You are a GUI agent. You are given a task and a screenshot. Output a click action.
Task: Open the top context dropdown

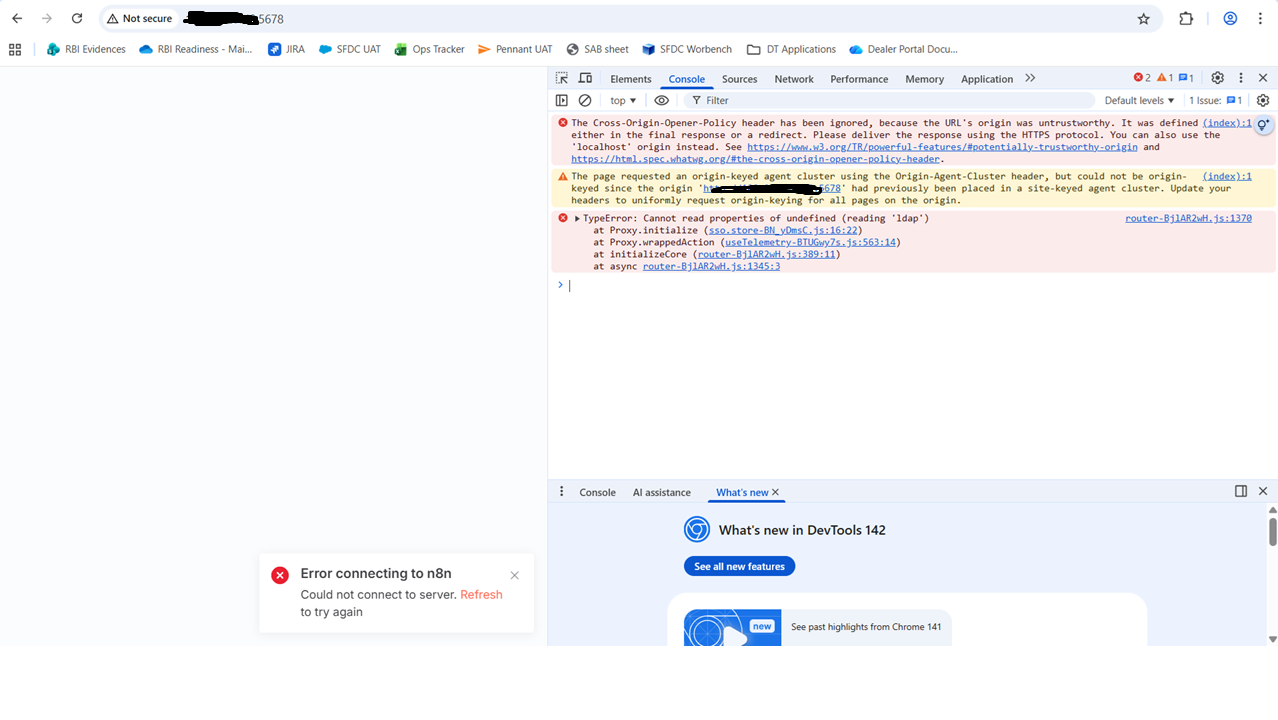tap(623, 100)
